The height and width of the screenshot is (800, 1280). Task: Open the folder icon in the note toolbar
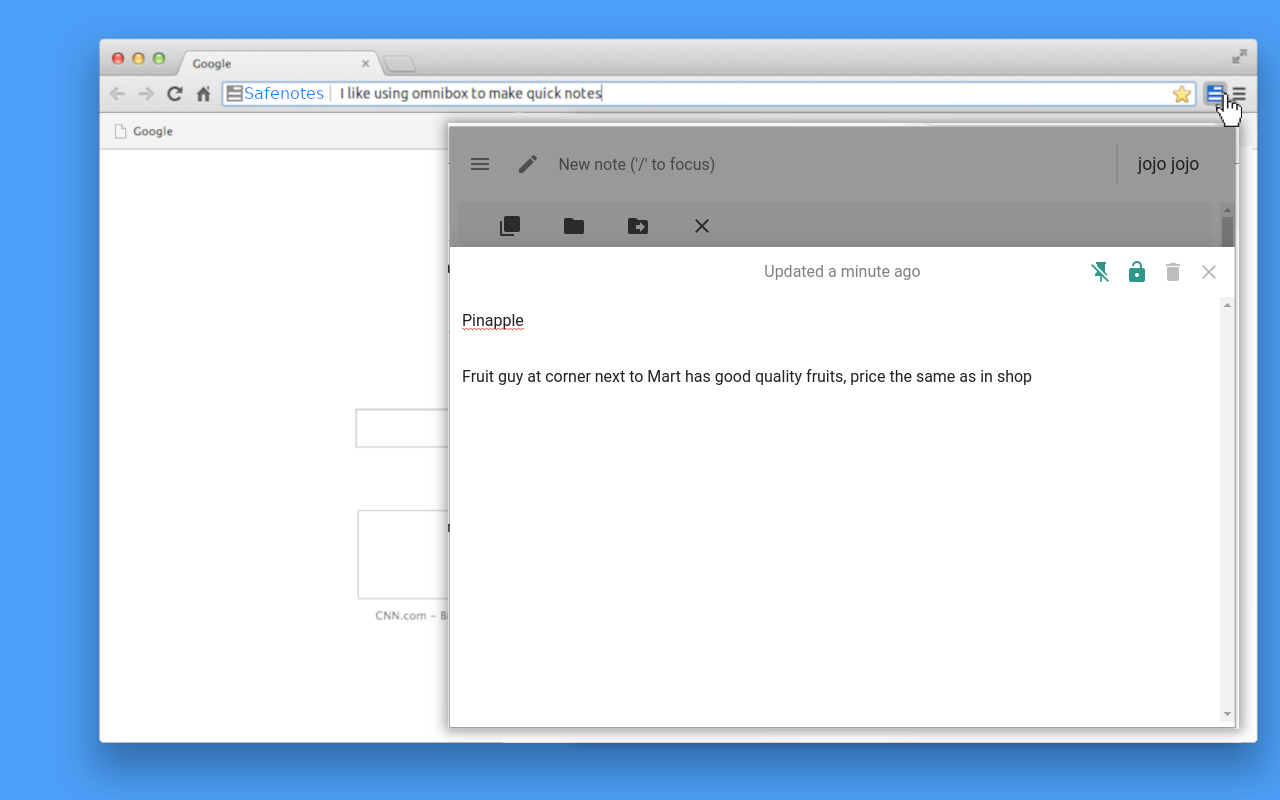pyautogui.click(x=573, y=226)
